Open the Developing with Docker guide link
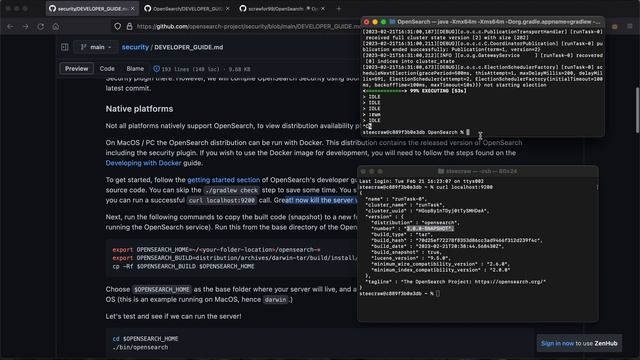Screen dimensions: 640x360 click(143, 163)
